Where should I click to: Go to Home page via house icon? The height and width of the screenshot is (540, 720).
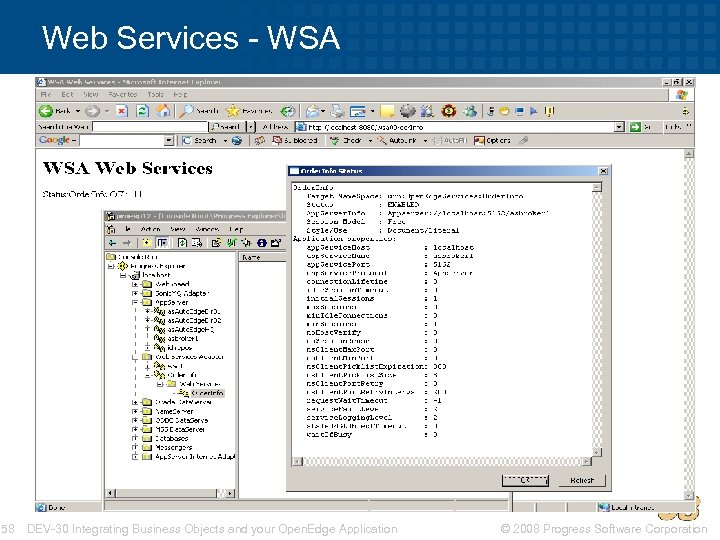(x=163, y=111)
